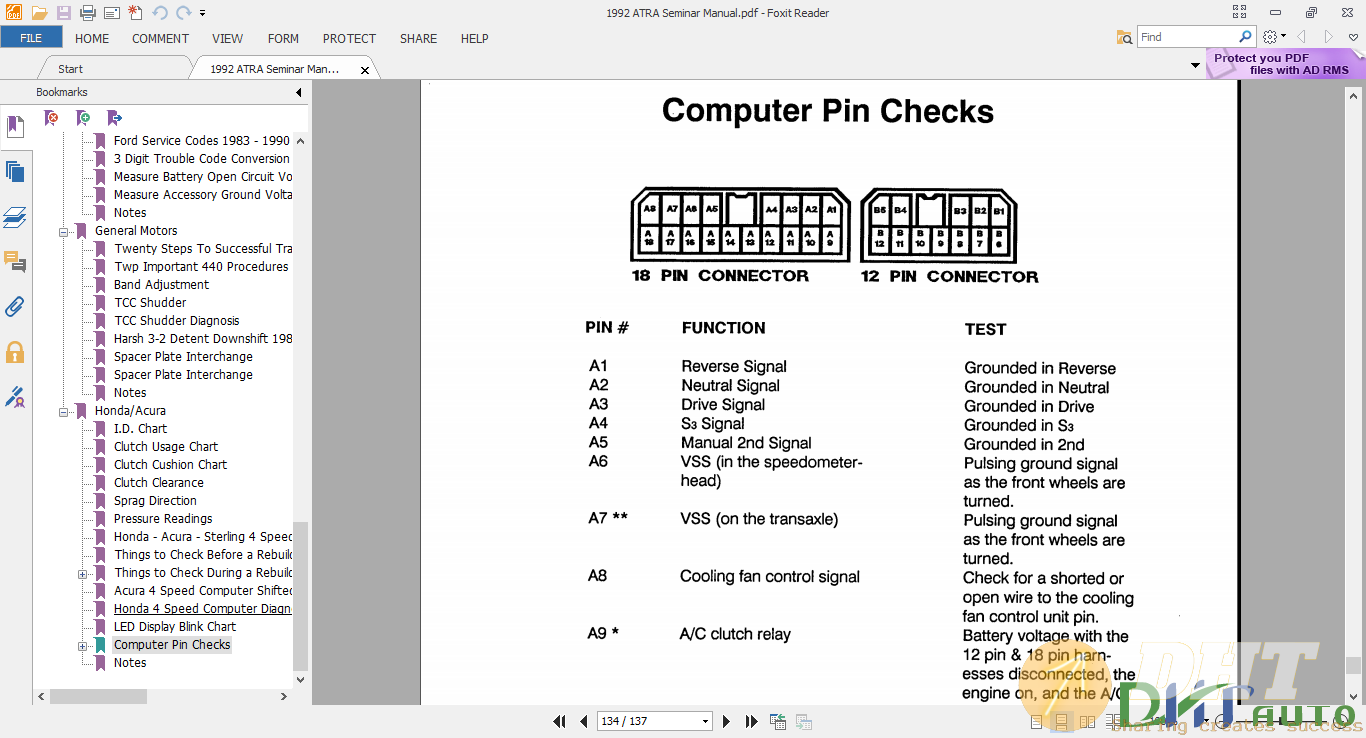
Task: Open the Sprag Direction bookmark
Action: (155, 501)
